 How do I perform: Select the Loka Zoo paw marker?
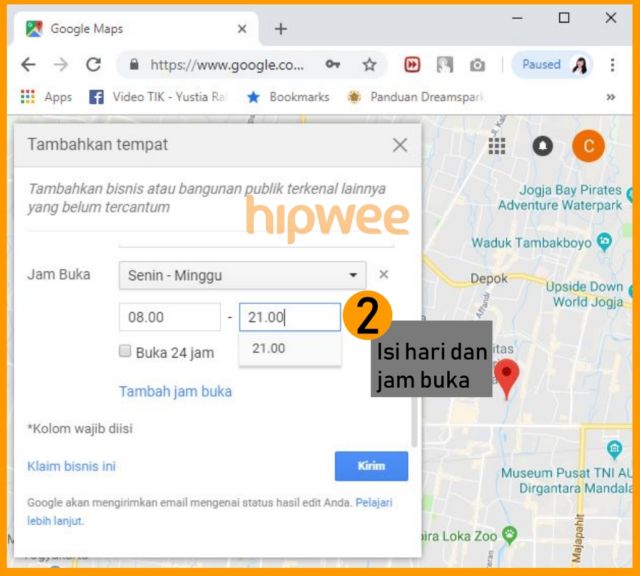point(509,534)
